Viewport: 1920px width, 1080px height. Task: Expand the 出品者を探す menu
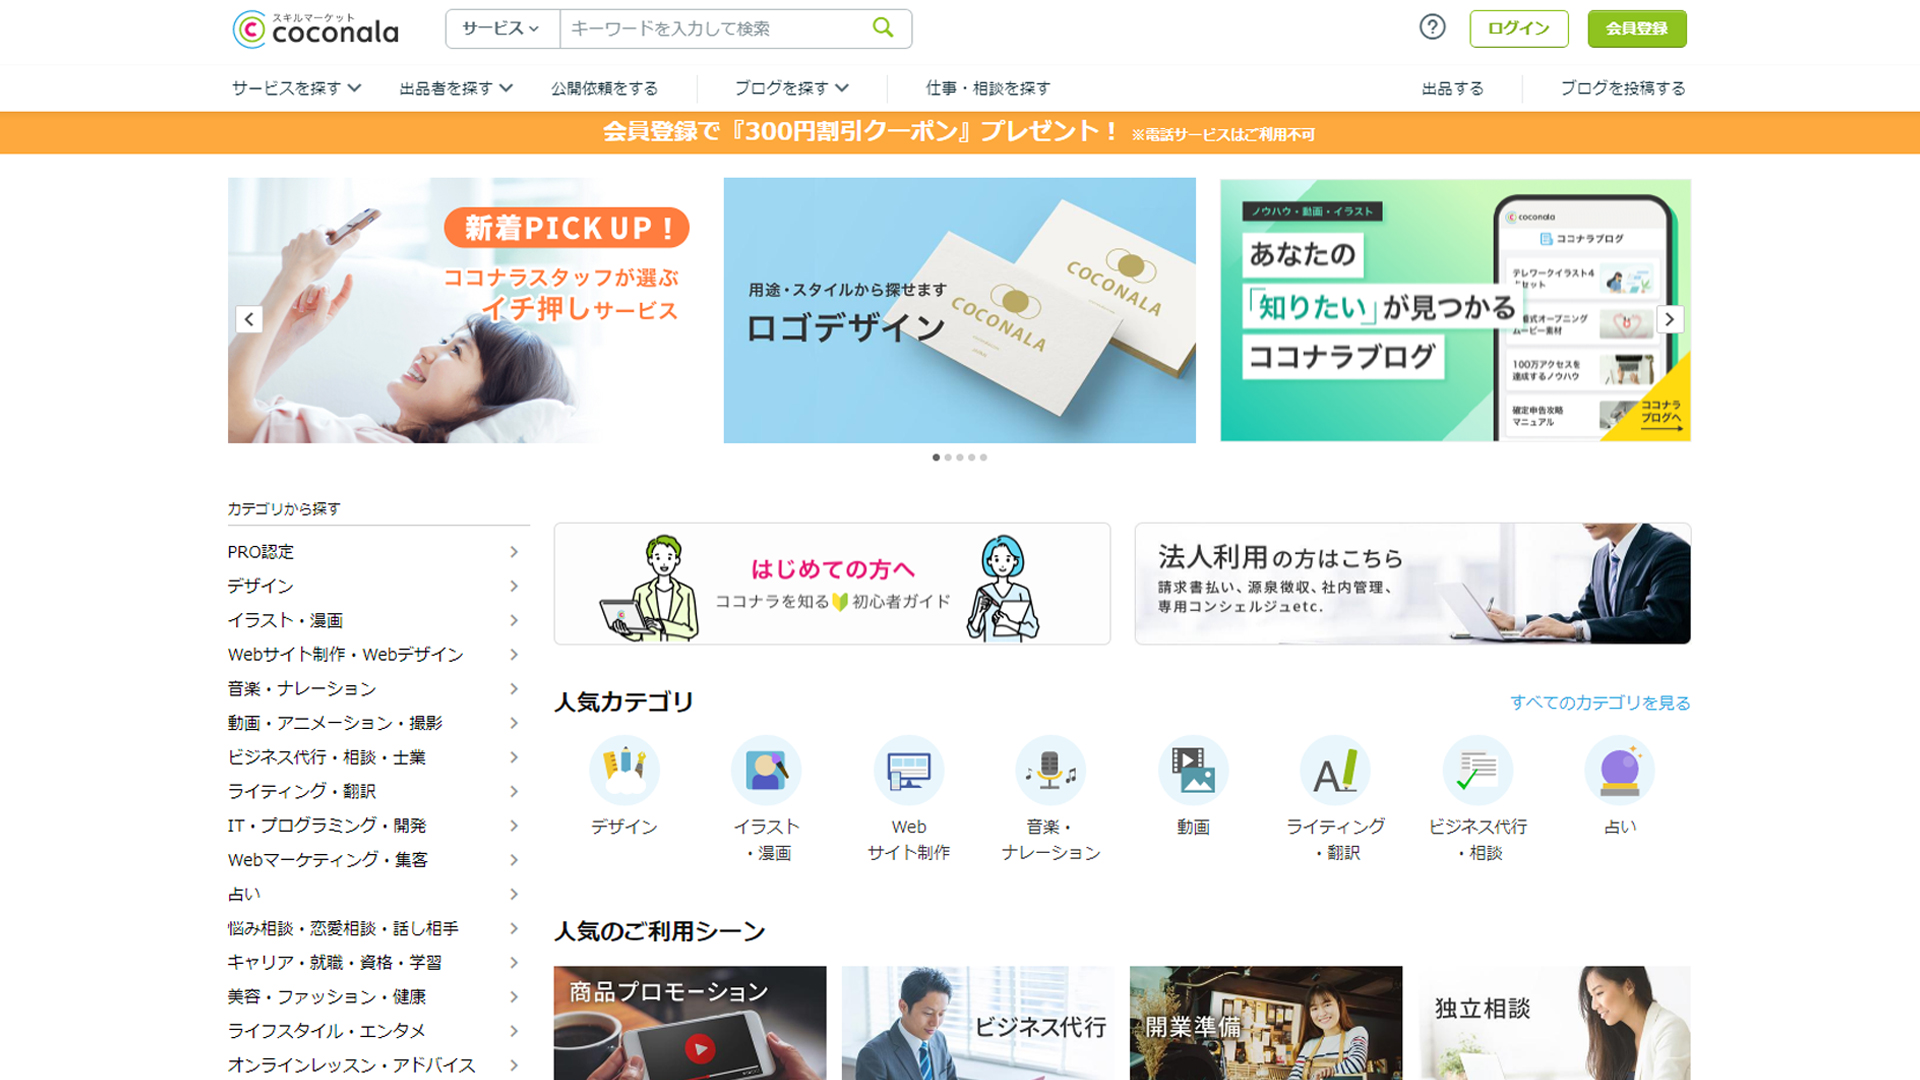click(x=455, y=88)
